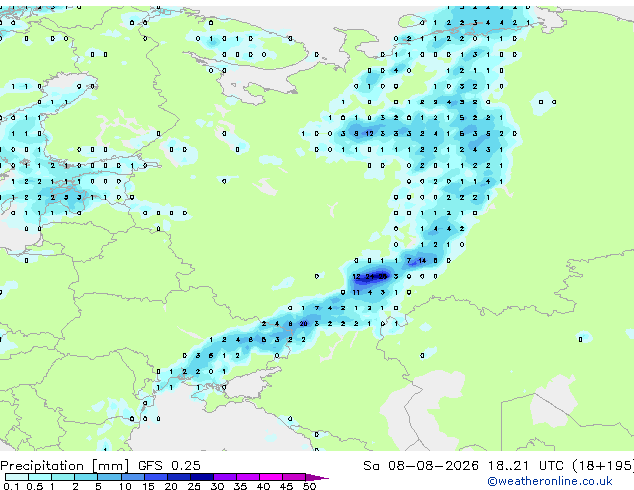Image resolution: width=634 pixels, height=490 pixels.
Task: Click the 1–2 mm legend color swatch
Action: point(63,477)
